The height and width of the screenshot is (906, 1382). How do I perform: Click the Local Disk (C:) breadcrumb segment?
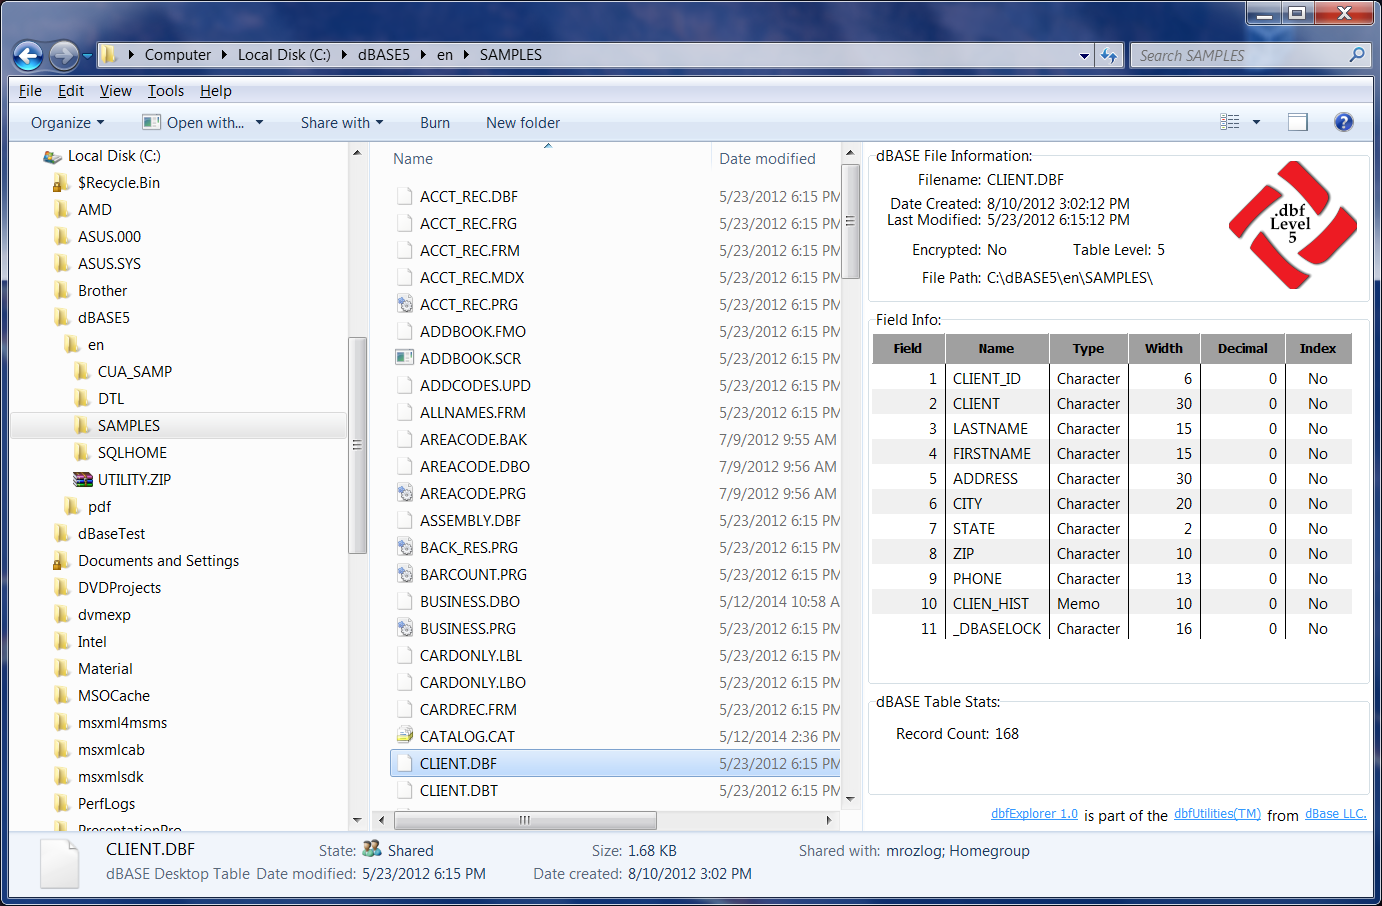pyautogui.click(x=284, y=55)
